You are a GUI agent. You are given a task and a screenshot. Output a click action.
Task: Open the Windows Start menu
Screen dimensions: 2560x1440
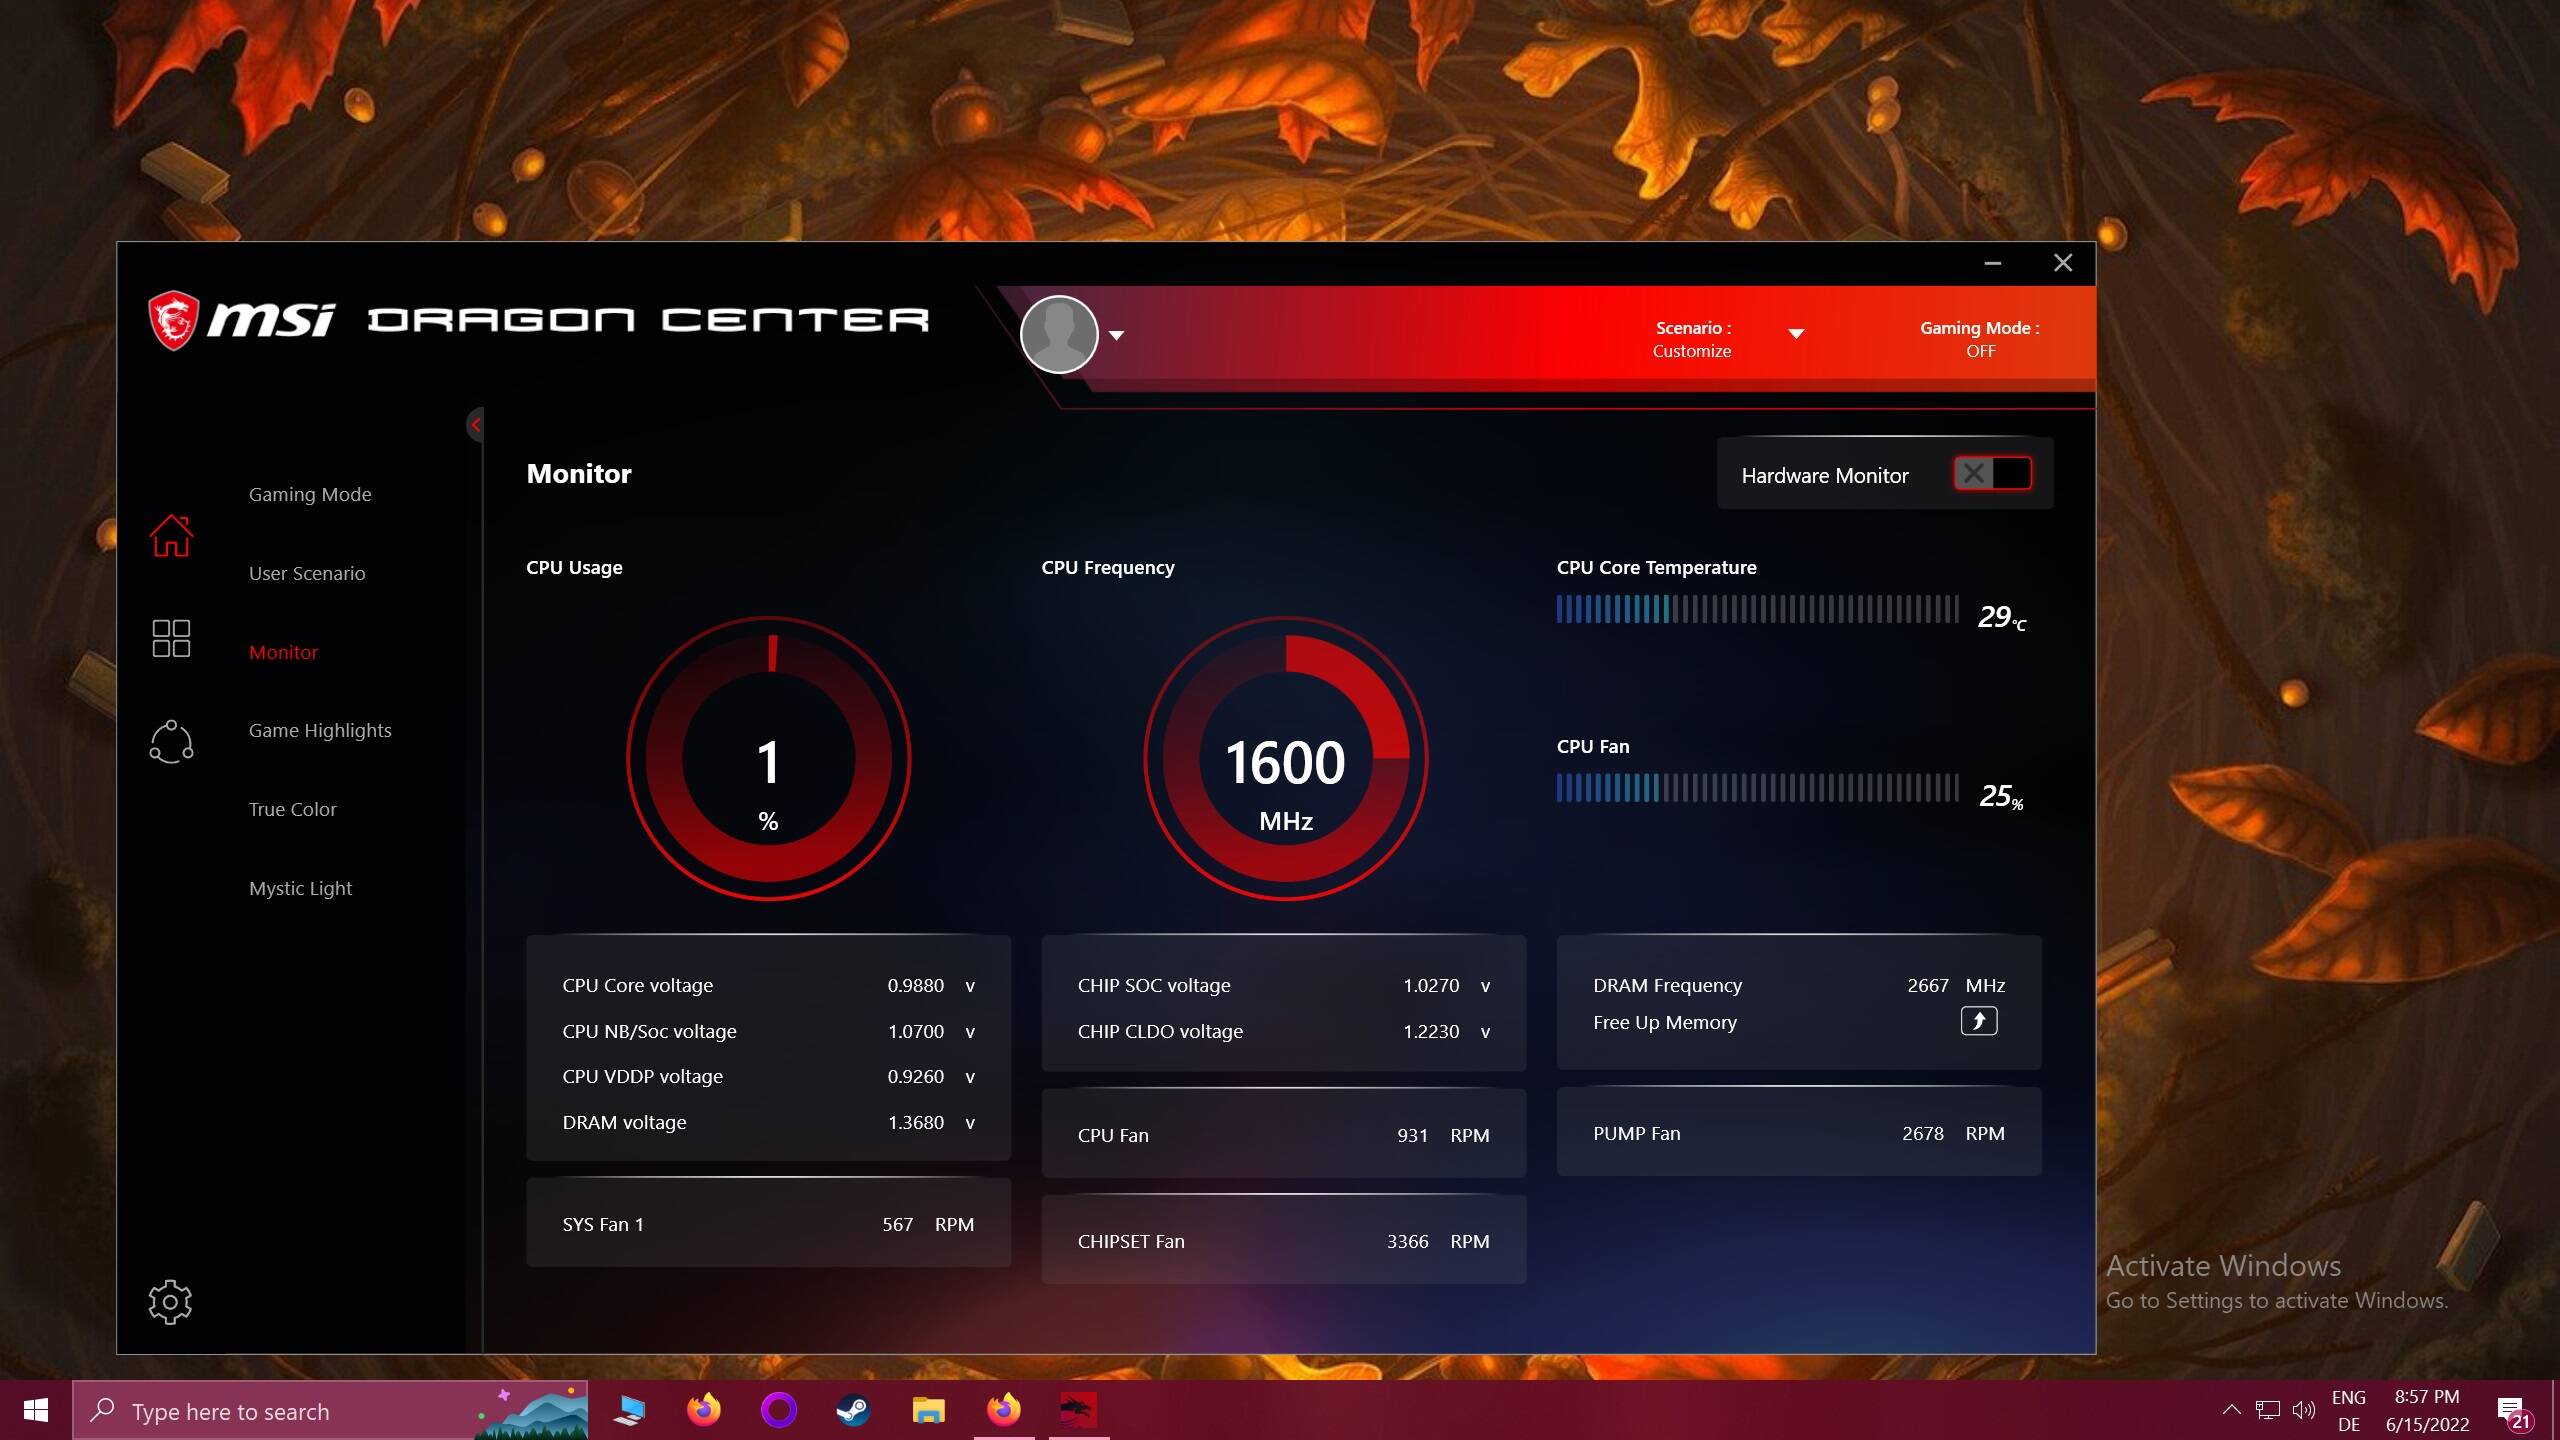(36, 1410)
